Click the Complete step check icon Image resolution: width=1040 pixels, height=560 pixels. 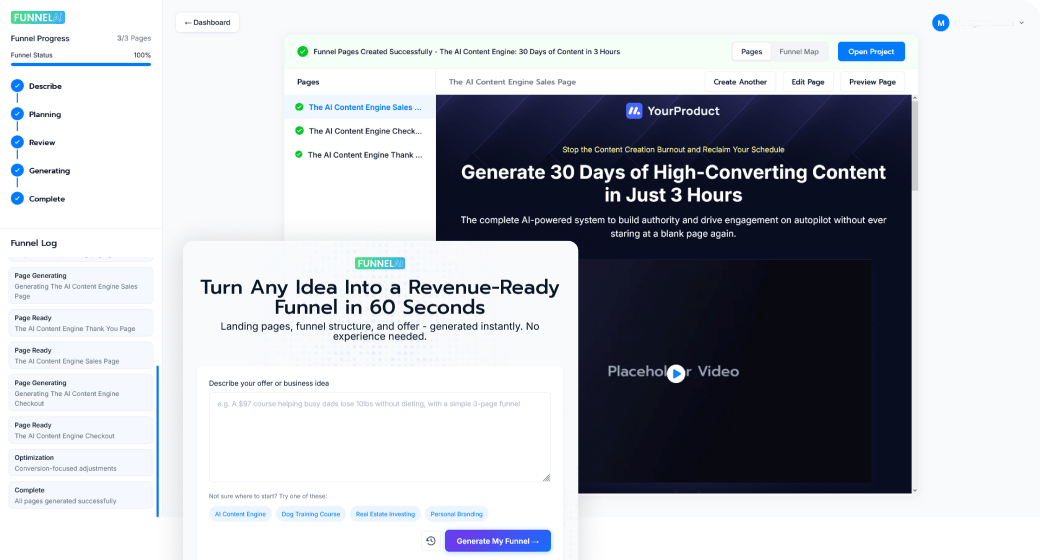[17, 198]
